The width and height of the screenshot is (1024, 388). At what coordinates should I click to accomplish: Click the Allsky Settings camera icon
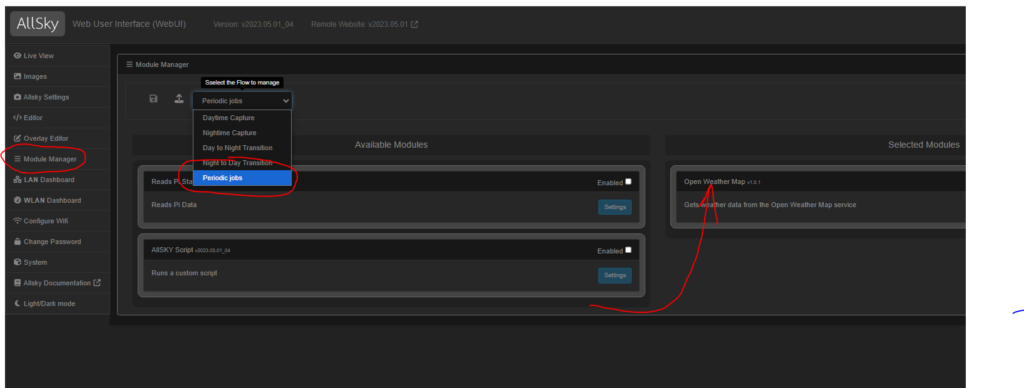coord(18,97)
